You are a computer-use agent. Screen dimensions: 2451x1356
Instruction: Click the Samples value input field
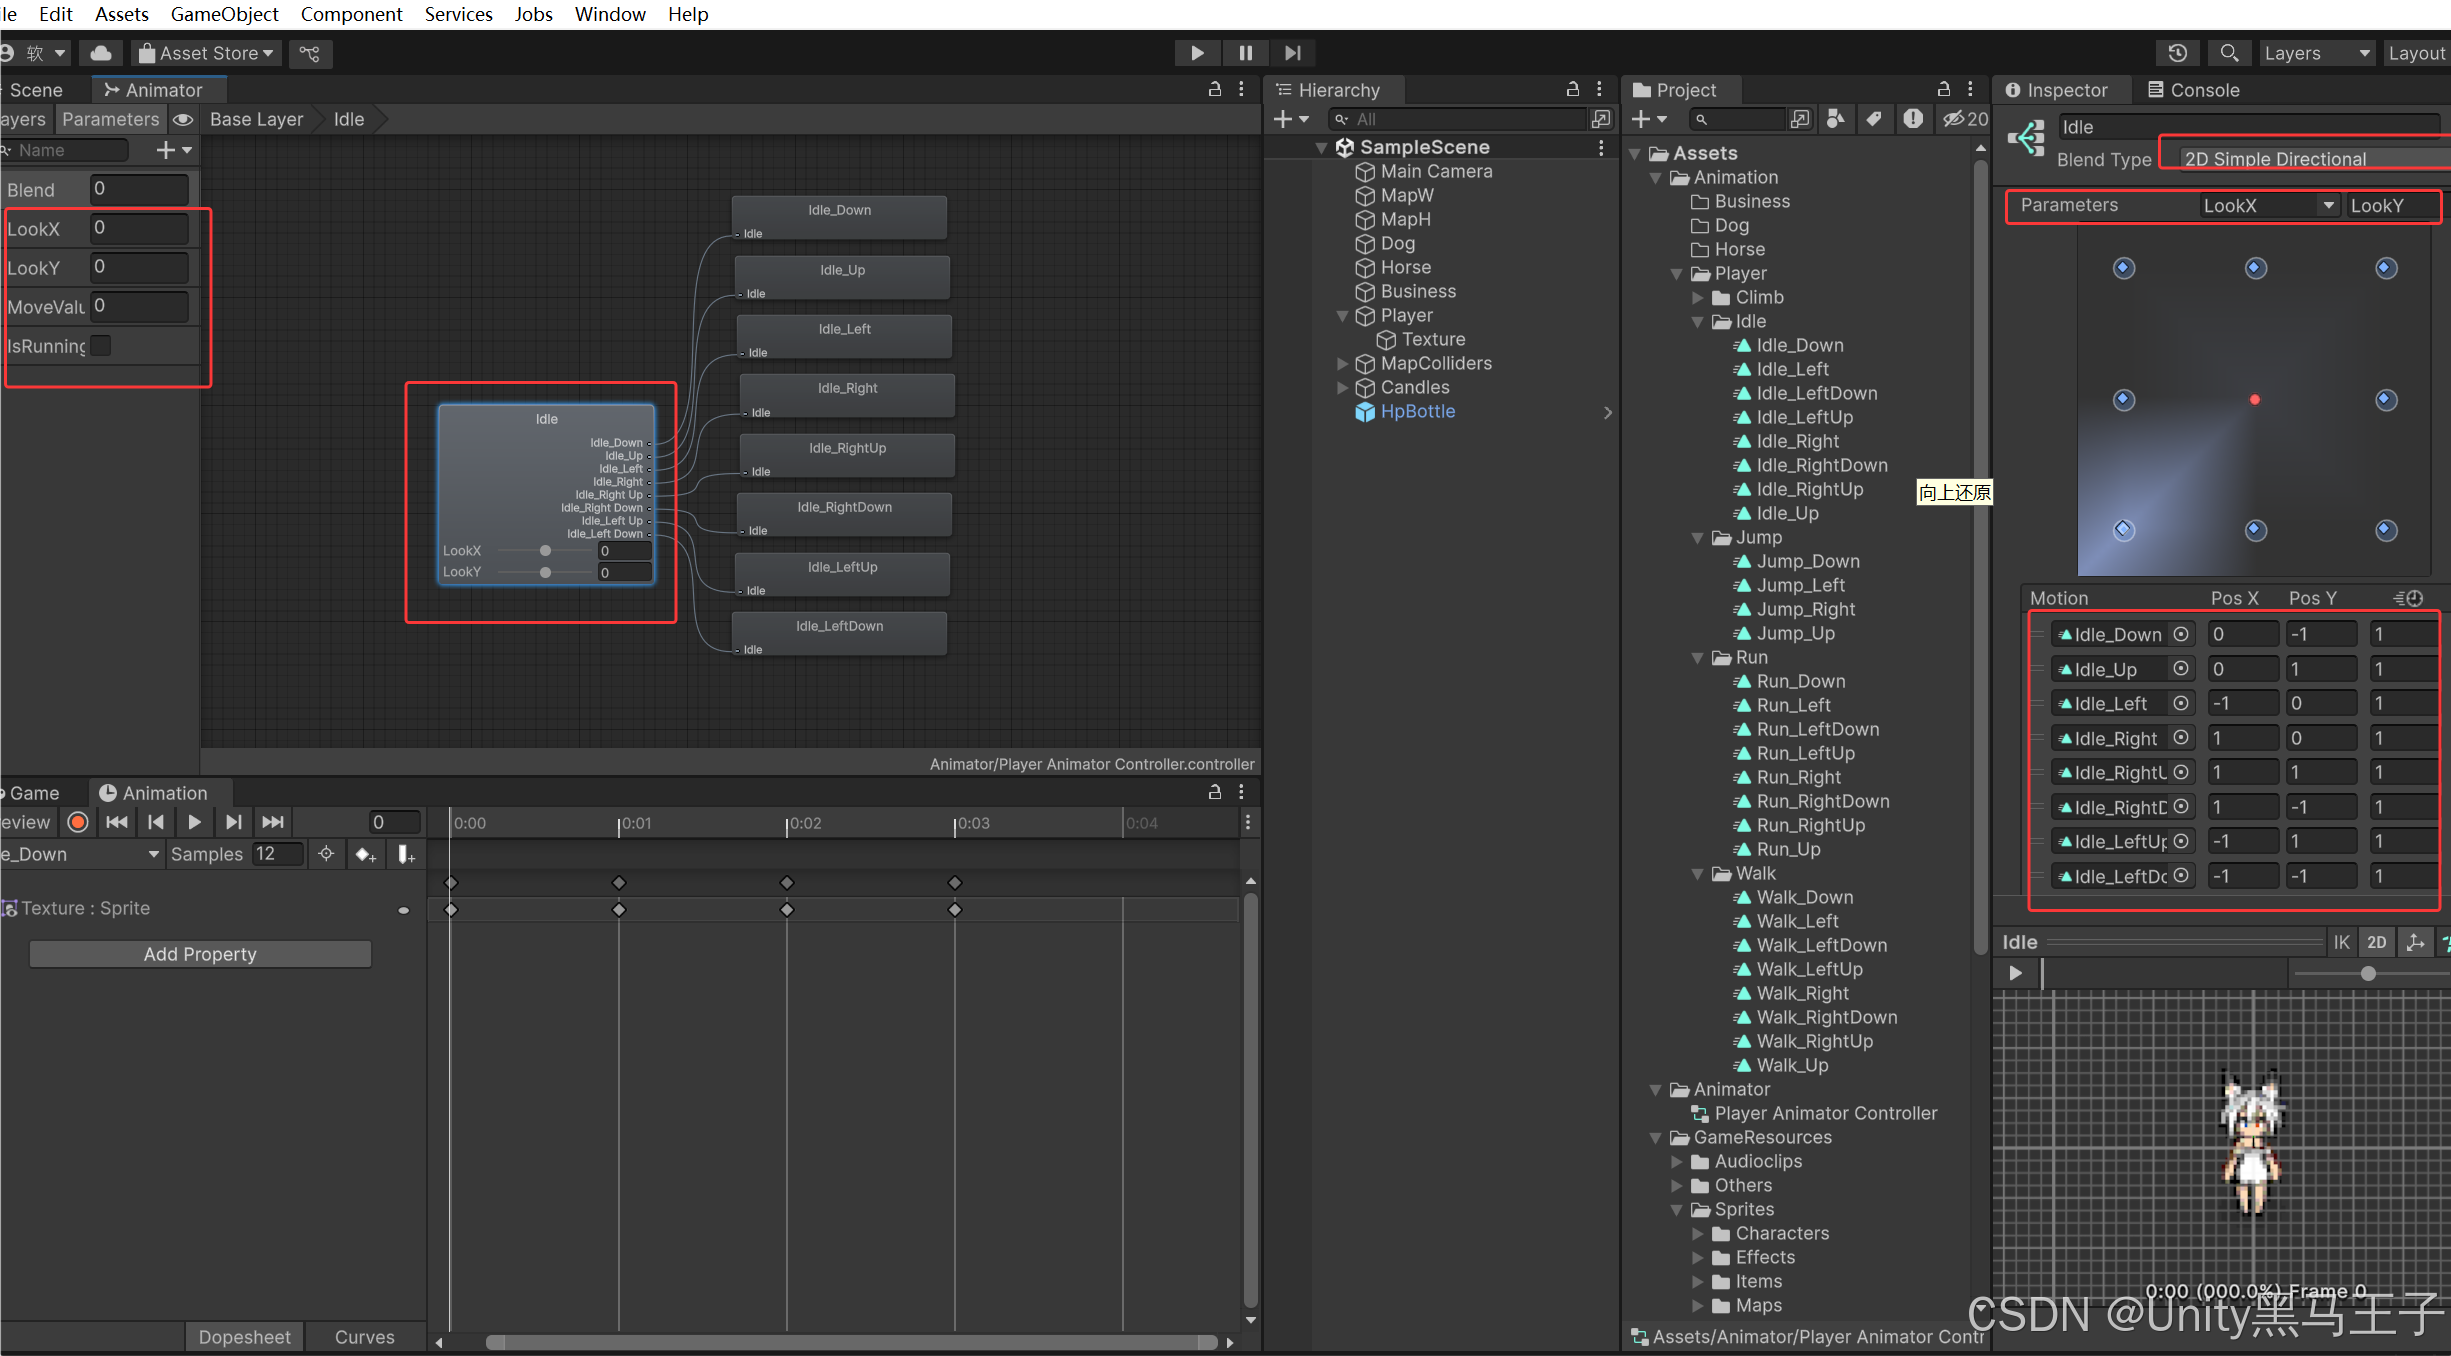pos(276,854)
